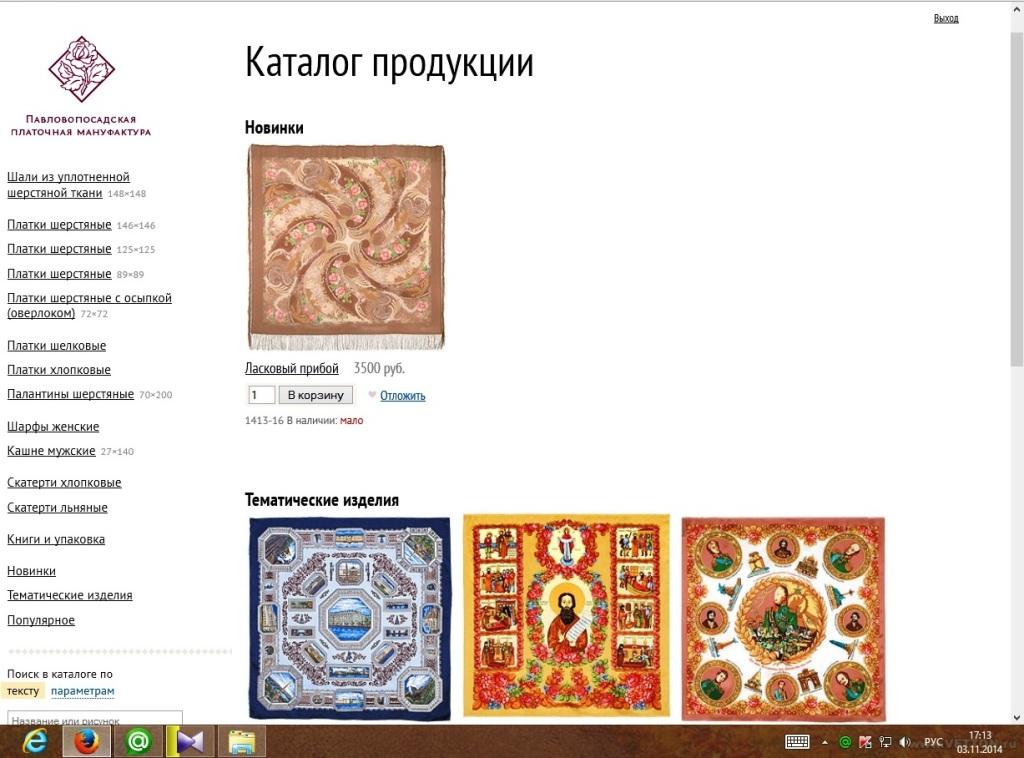Open the File Explorer folder icon
This screenshot has height=758, width=1024.
tap(241, 741)
